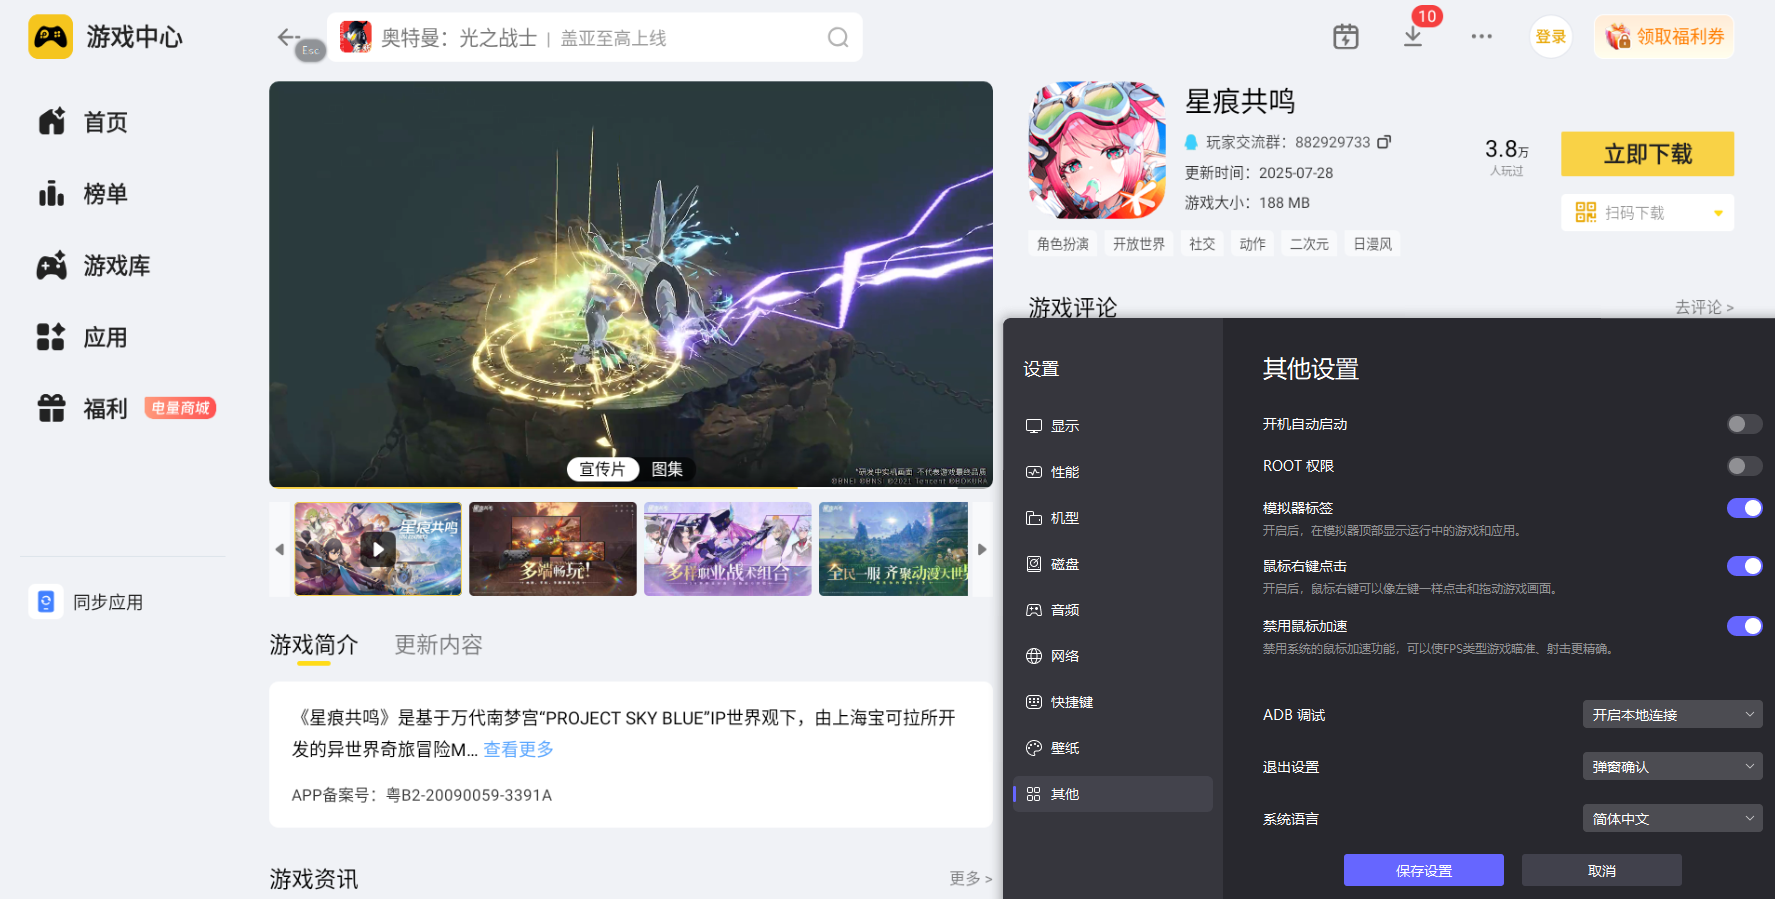Screen dimensions: 1775x899
Task: Click the 星痕共鸣 game cover icon
Action: tap(1097, 150)
